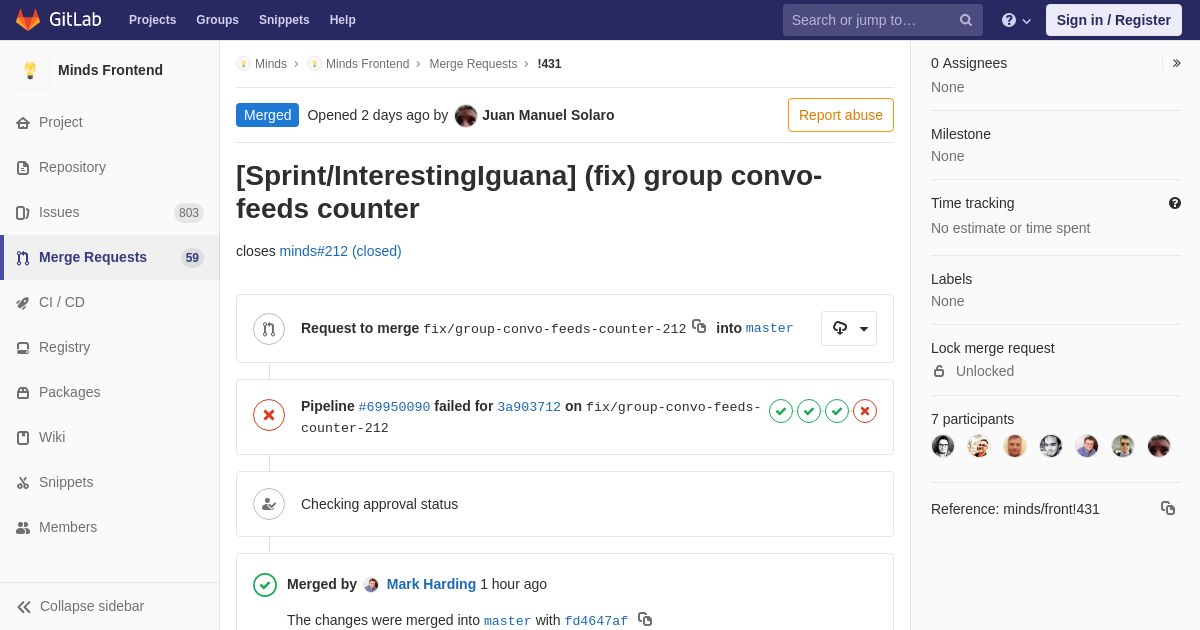Viewport: 1200px width, 630px height.
Task: Open the master target branch link
Action: coord(769,328)
